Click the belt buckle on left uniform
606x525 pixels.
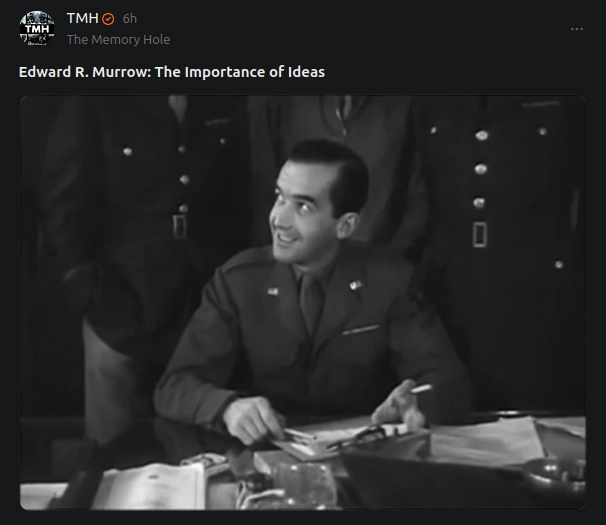pyautogui.click(x=179, y=226)
